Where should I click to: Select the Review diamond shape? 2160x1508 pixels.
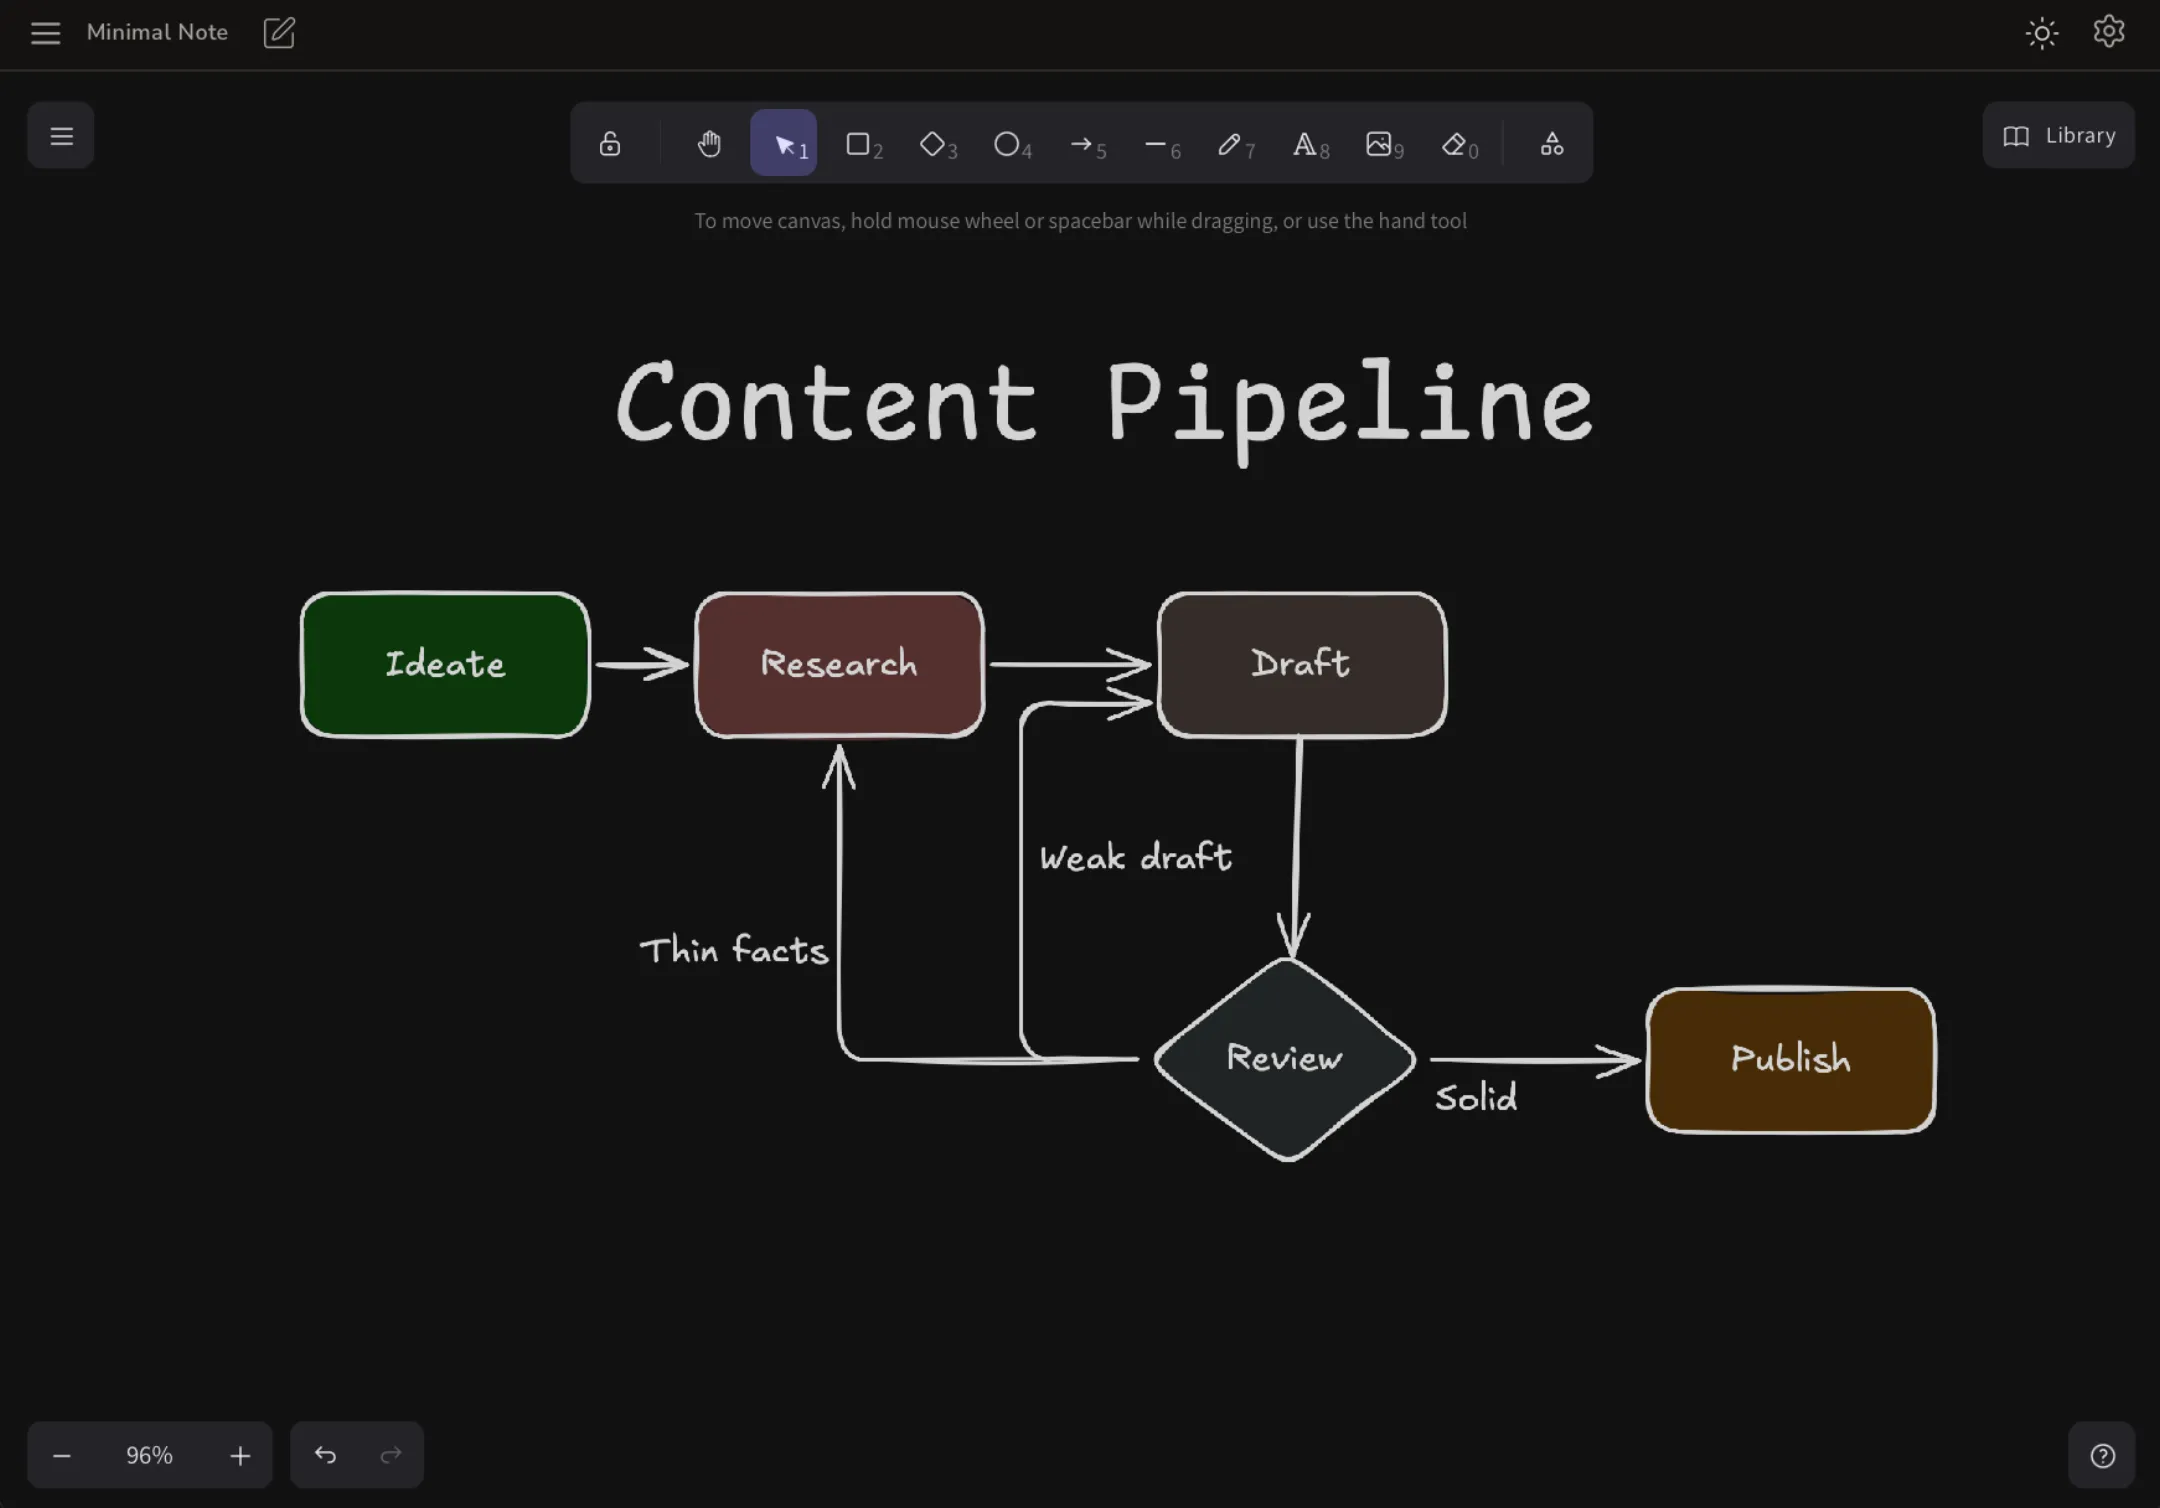[x=1285, y=1059]
